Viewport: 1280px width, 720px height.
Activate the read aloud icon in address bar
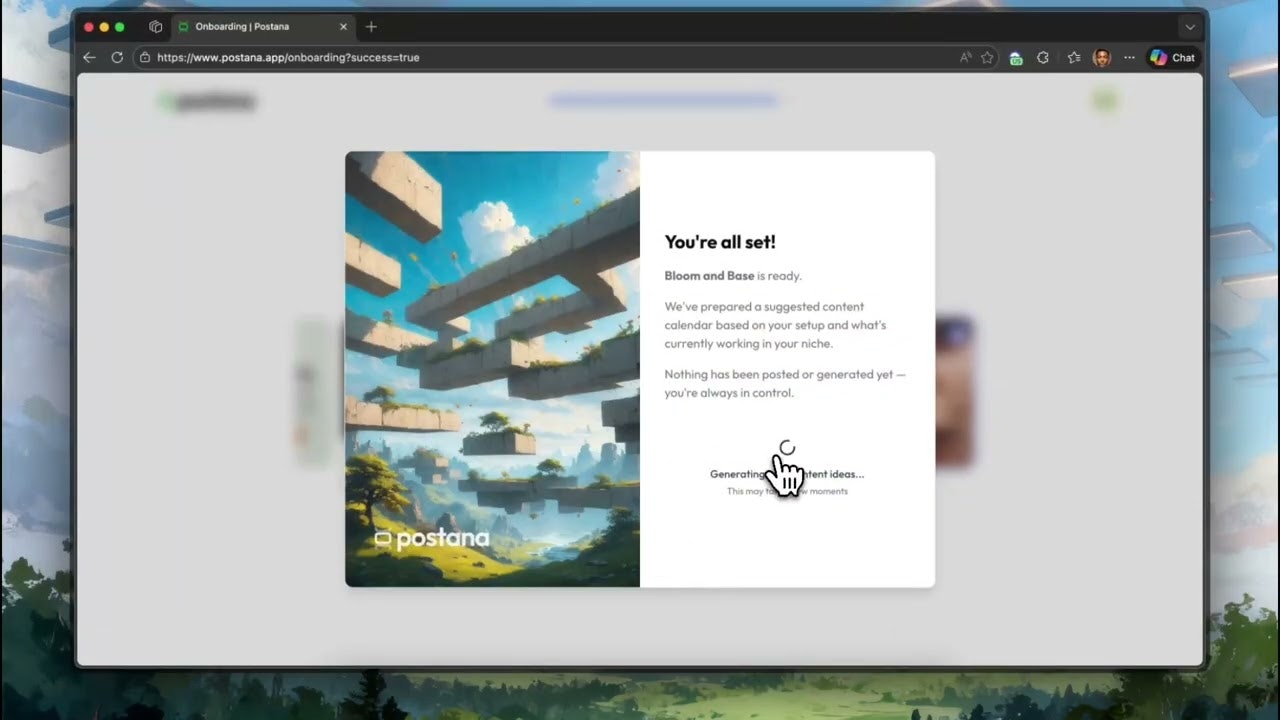[x=966, y=57]
